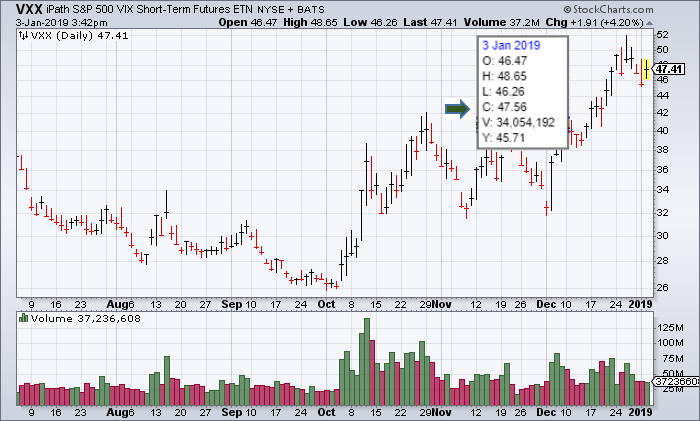This screenshot has height=421, width=700.
Task: Click the Dec label under the volume chart
Action: (x=546, y=412)
